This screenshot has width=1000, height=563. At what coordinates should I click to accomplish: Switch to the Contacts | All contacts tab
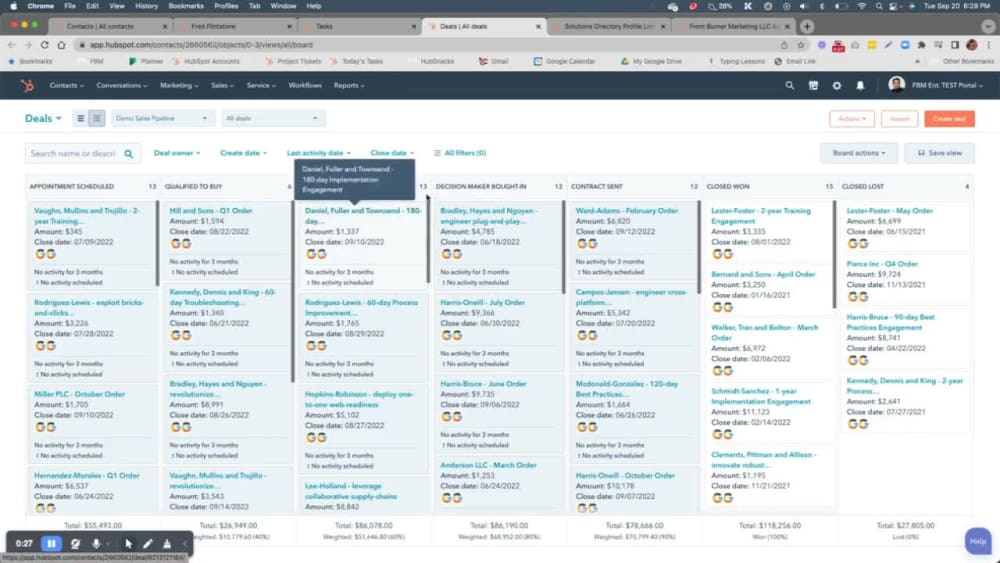(x=108, y=27)
